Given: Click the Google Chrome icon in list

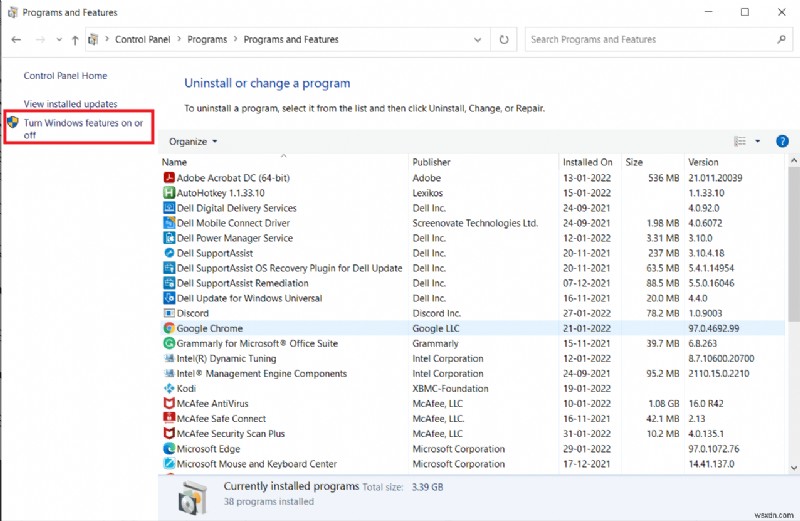Looking at the screenshot, I should pyautogui.click(x=169, y=328).
